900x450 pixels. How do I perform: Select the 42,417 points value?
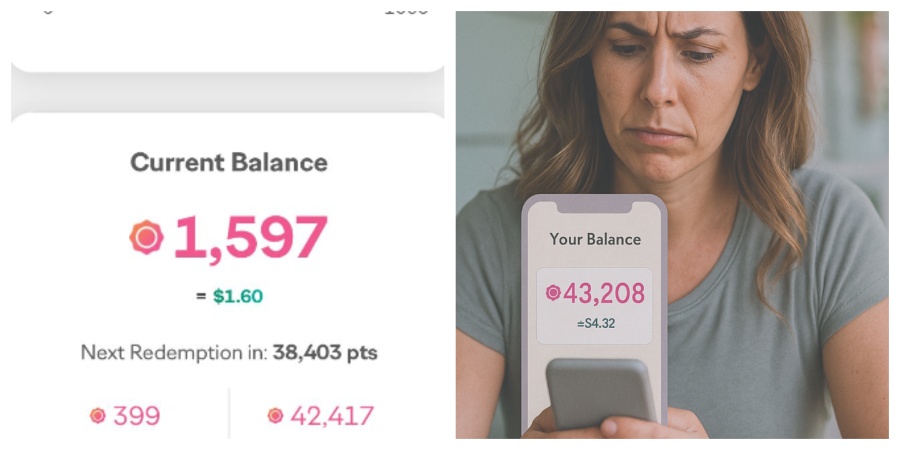tap(332, 416)
